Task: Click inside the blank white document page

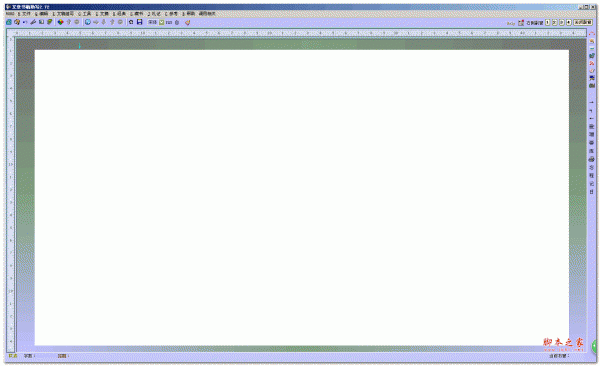Action: [x=302, y=197]
